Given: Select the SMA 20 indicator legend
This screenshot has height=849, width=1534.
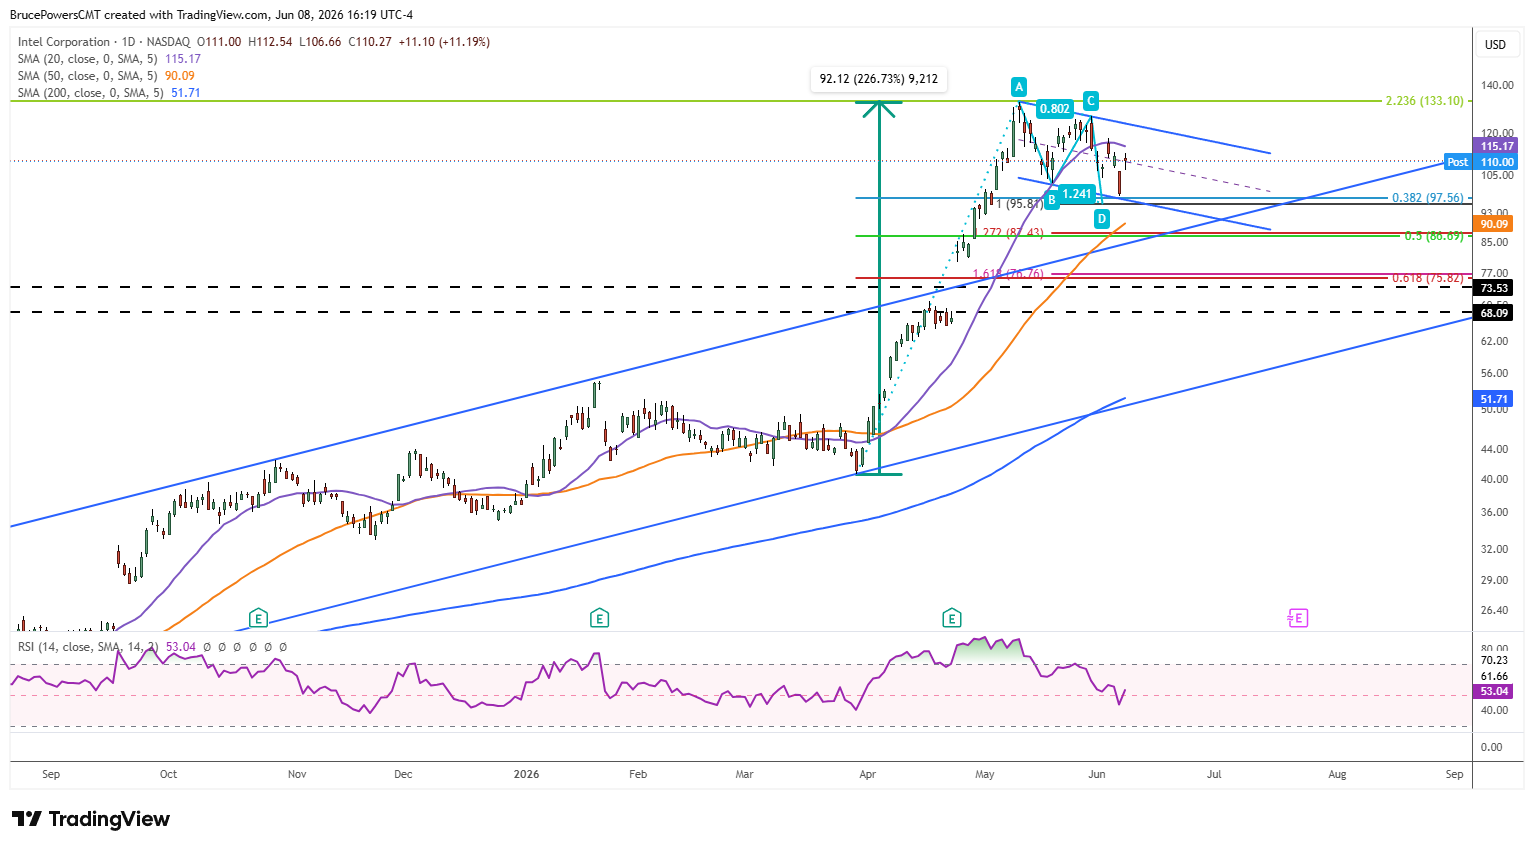Looking at the screenshot, I should [x=109, y=59].
